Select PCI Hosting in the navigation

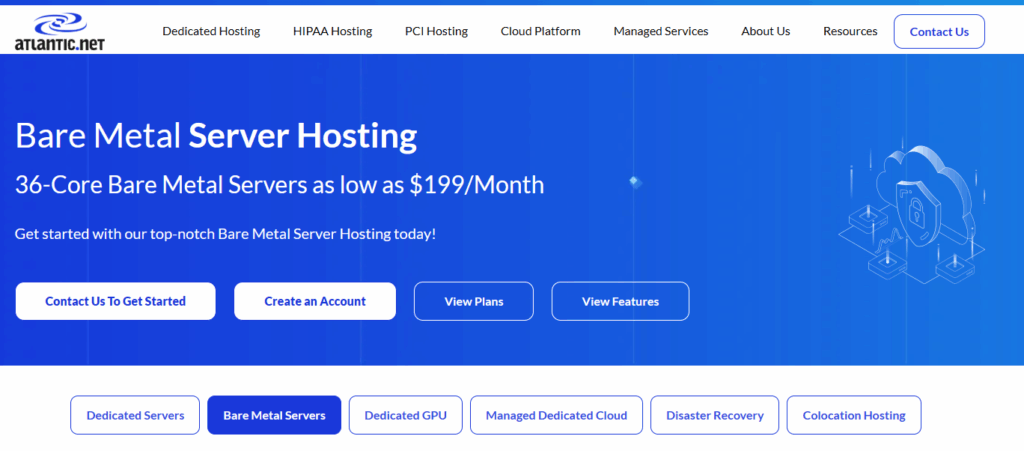tap(436, 31)
